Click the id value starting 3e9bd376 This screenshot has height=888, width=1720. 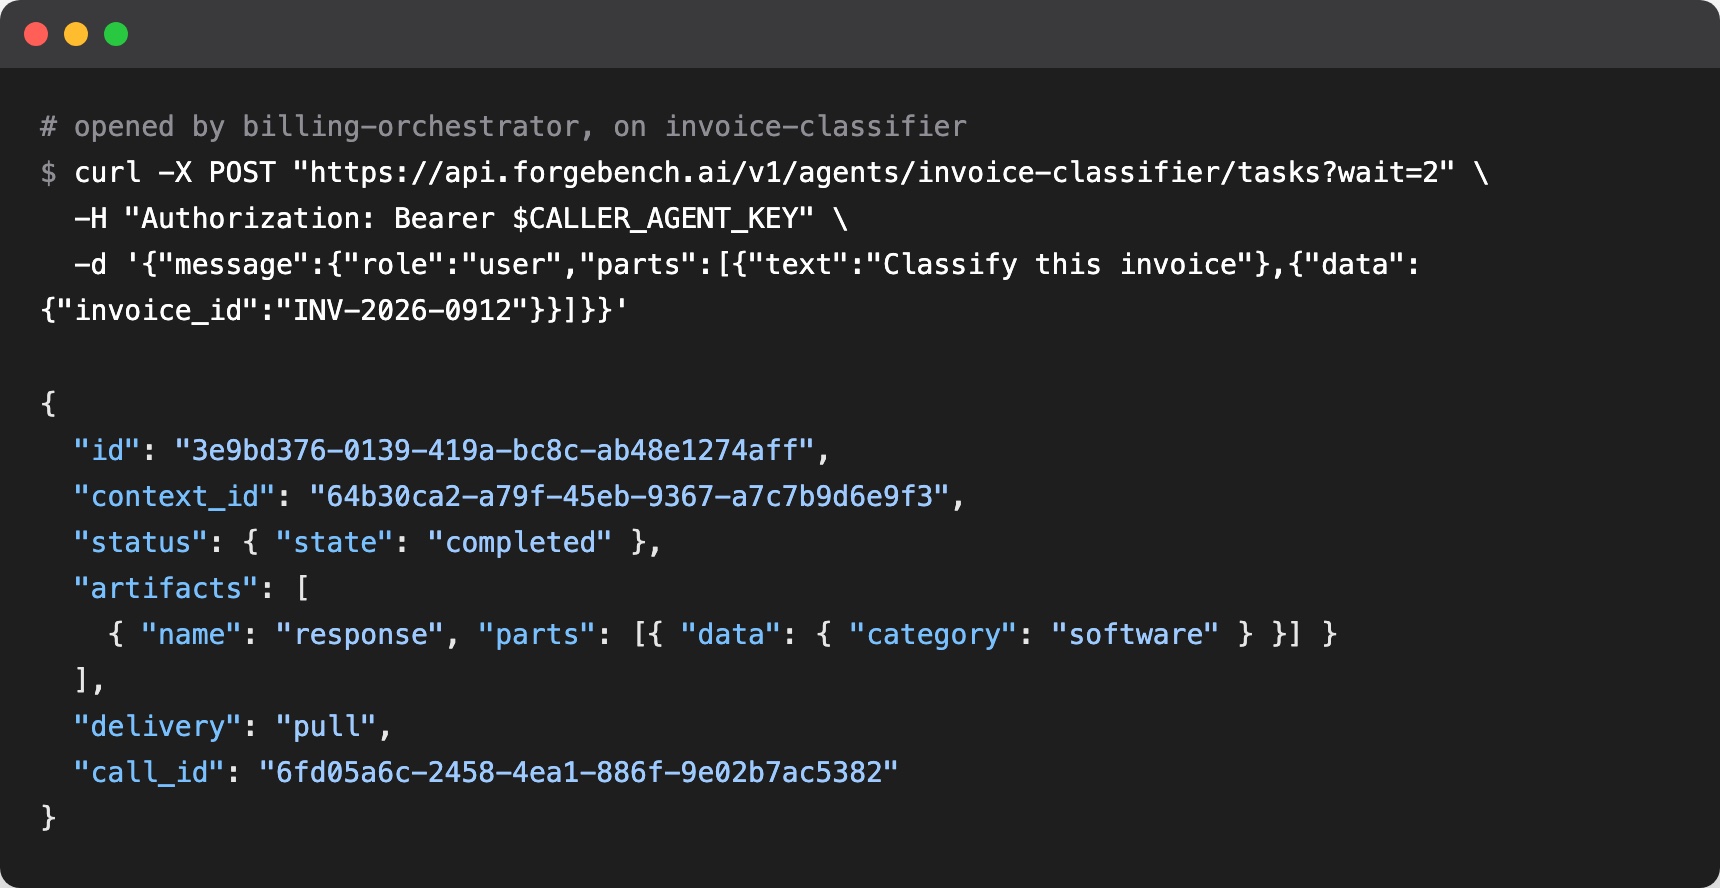[495, 451]
